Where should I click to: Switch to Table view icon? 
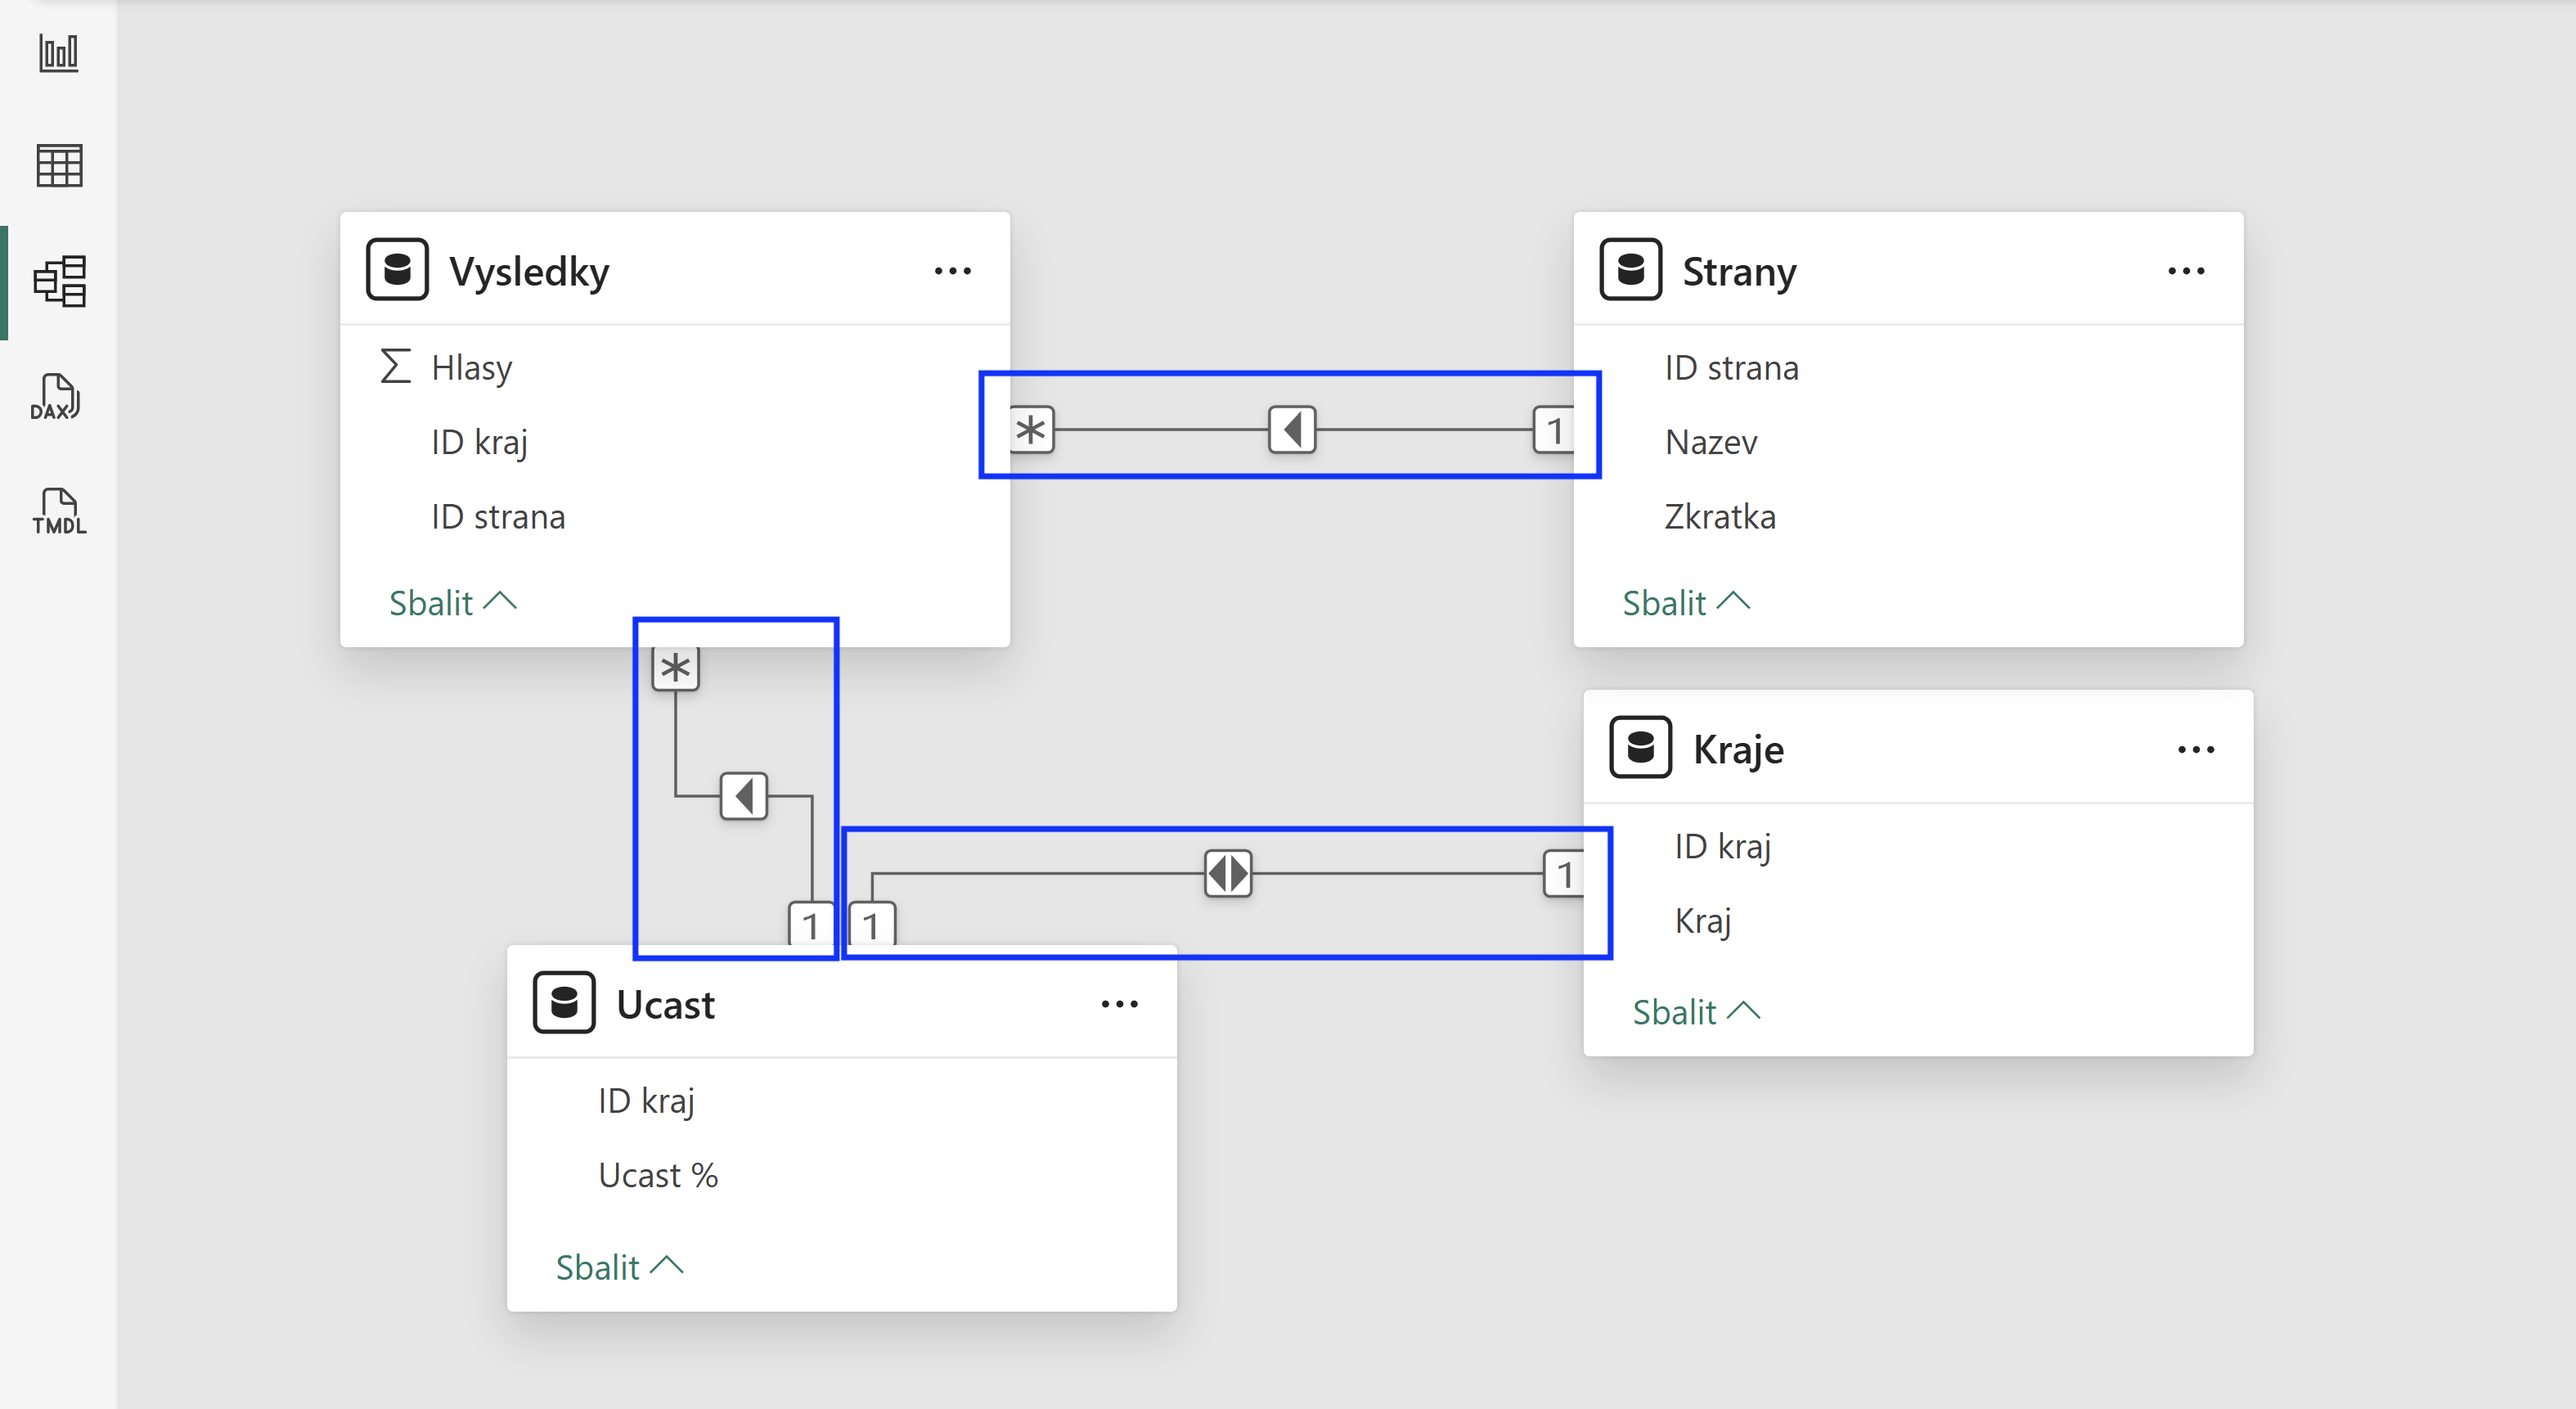59,166
